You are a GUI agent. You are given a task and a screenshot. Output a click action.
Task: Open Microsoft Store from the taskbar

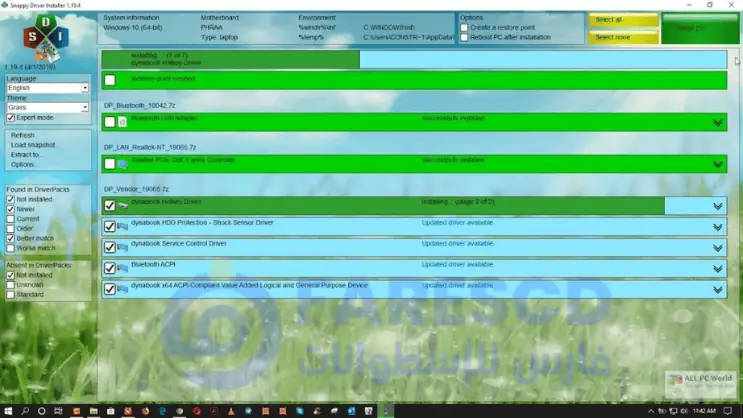click(110, 411)
